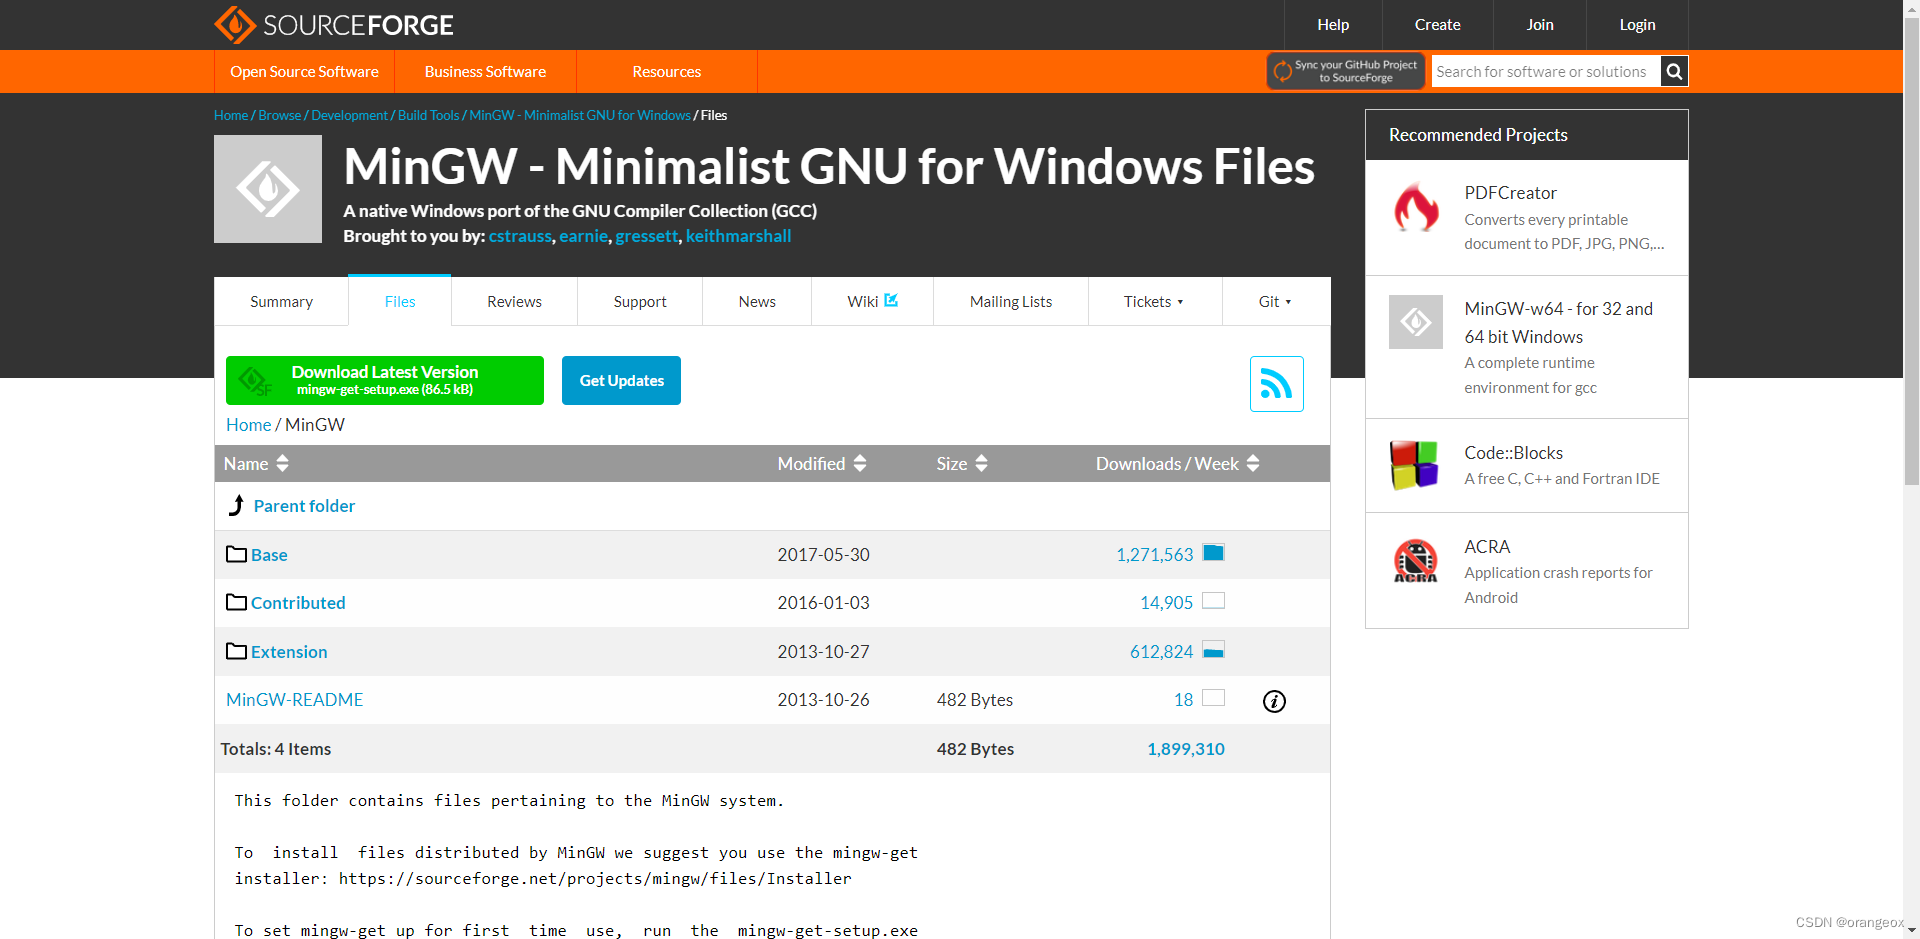Image resolution: width=1920 pixels, height=939 pixels.
Task: Open the Extension folder link
Action: pyautogui.click(x=289, y=652)
